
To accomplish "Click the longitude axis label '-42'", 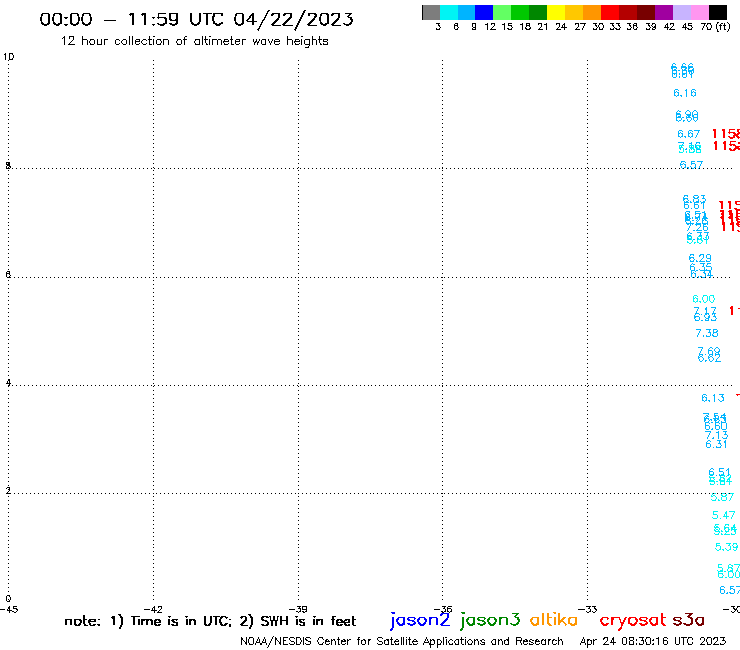I will (x=153, y=609).
